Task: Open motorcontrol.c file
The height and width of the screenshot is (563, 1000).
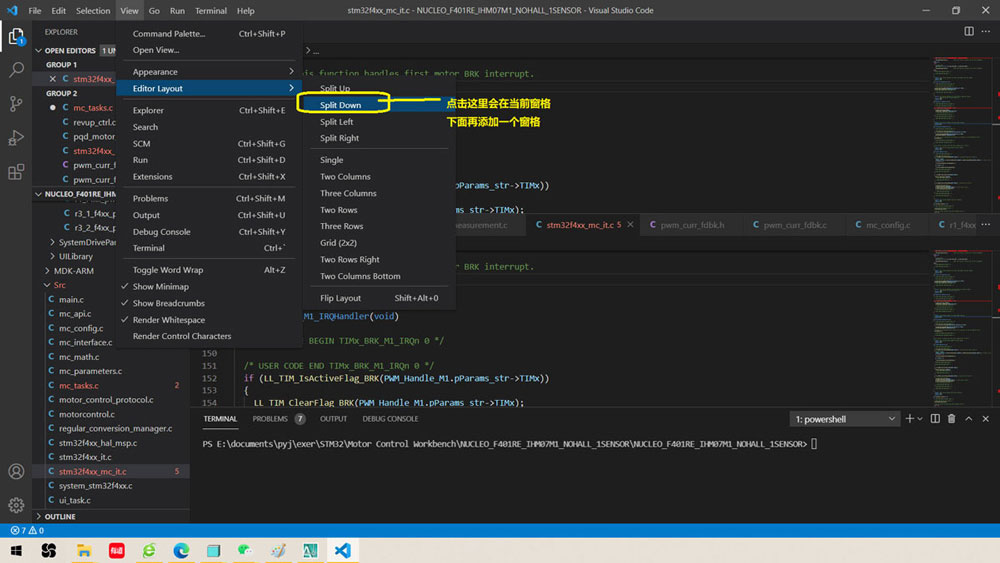Action: tap(87, 414)
